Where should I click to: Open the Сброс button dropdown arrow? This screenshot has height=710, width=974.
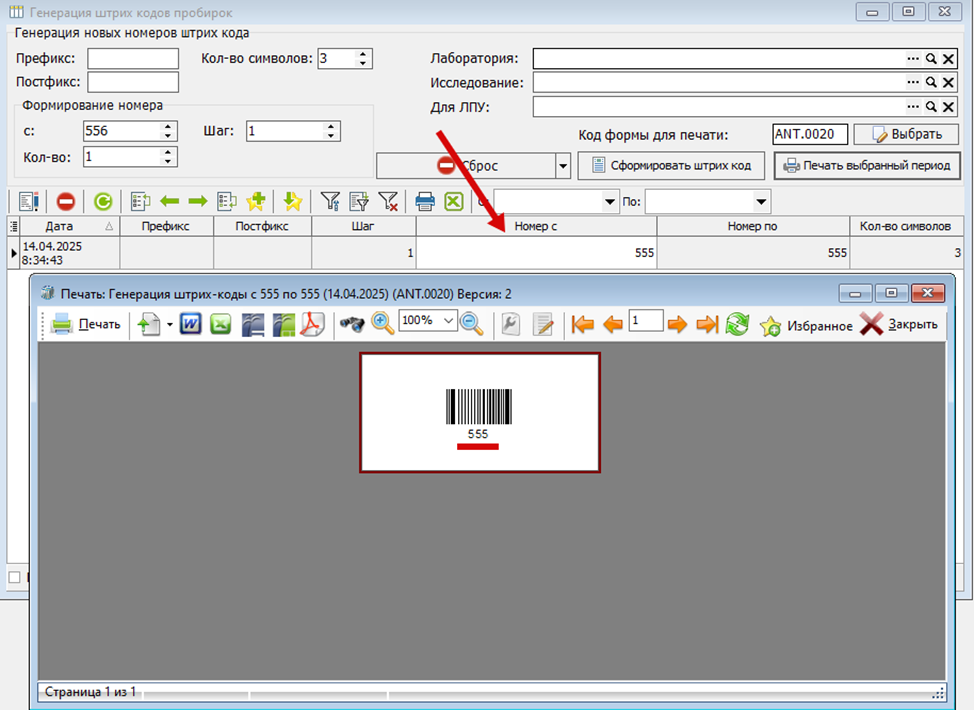tap(563, 166)
